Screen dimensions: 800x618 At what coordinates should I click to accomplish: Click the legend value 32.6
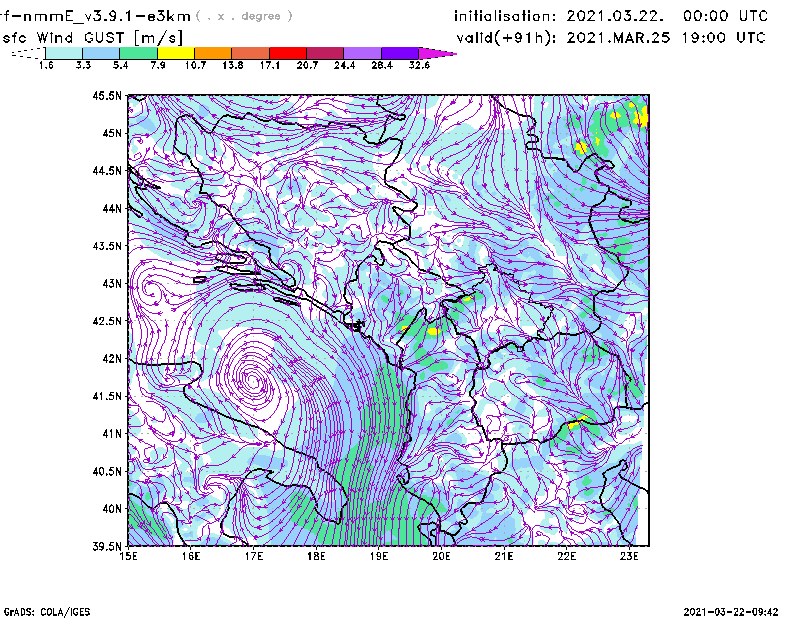click(x=419, y=65)
